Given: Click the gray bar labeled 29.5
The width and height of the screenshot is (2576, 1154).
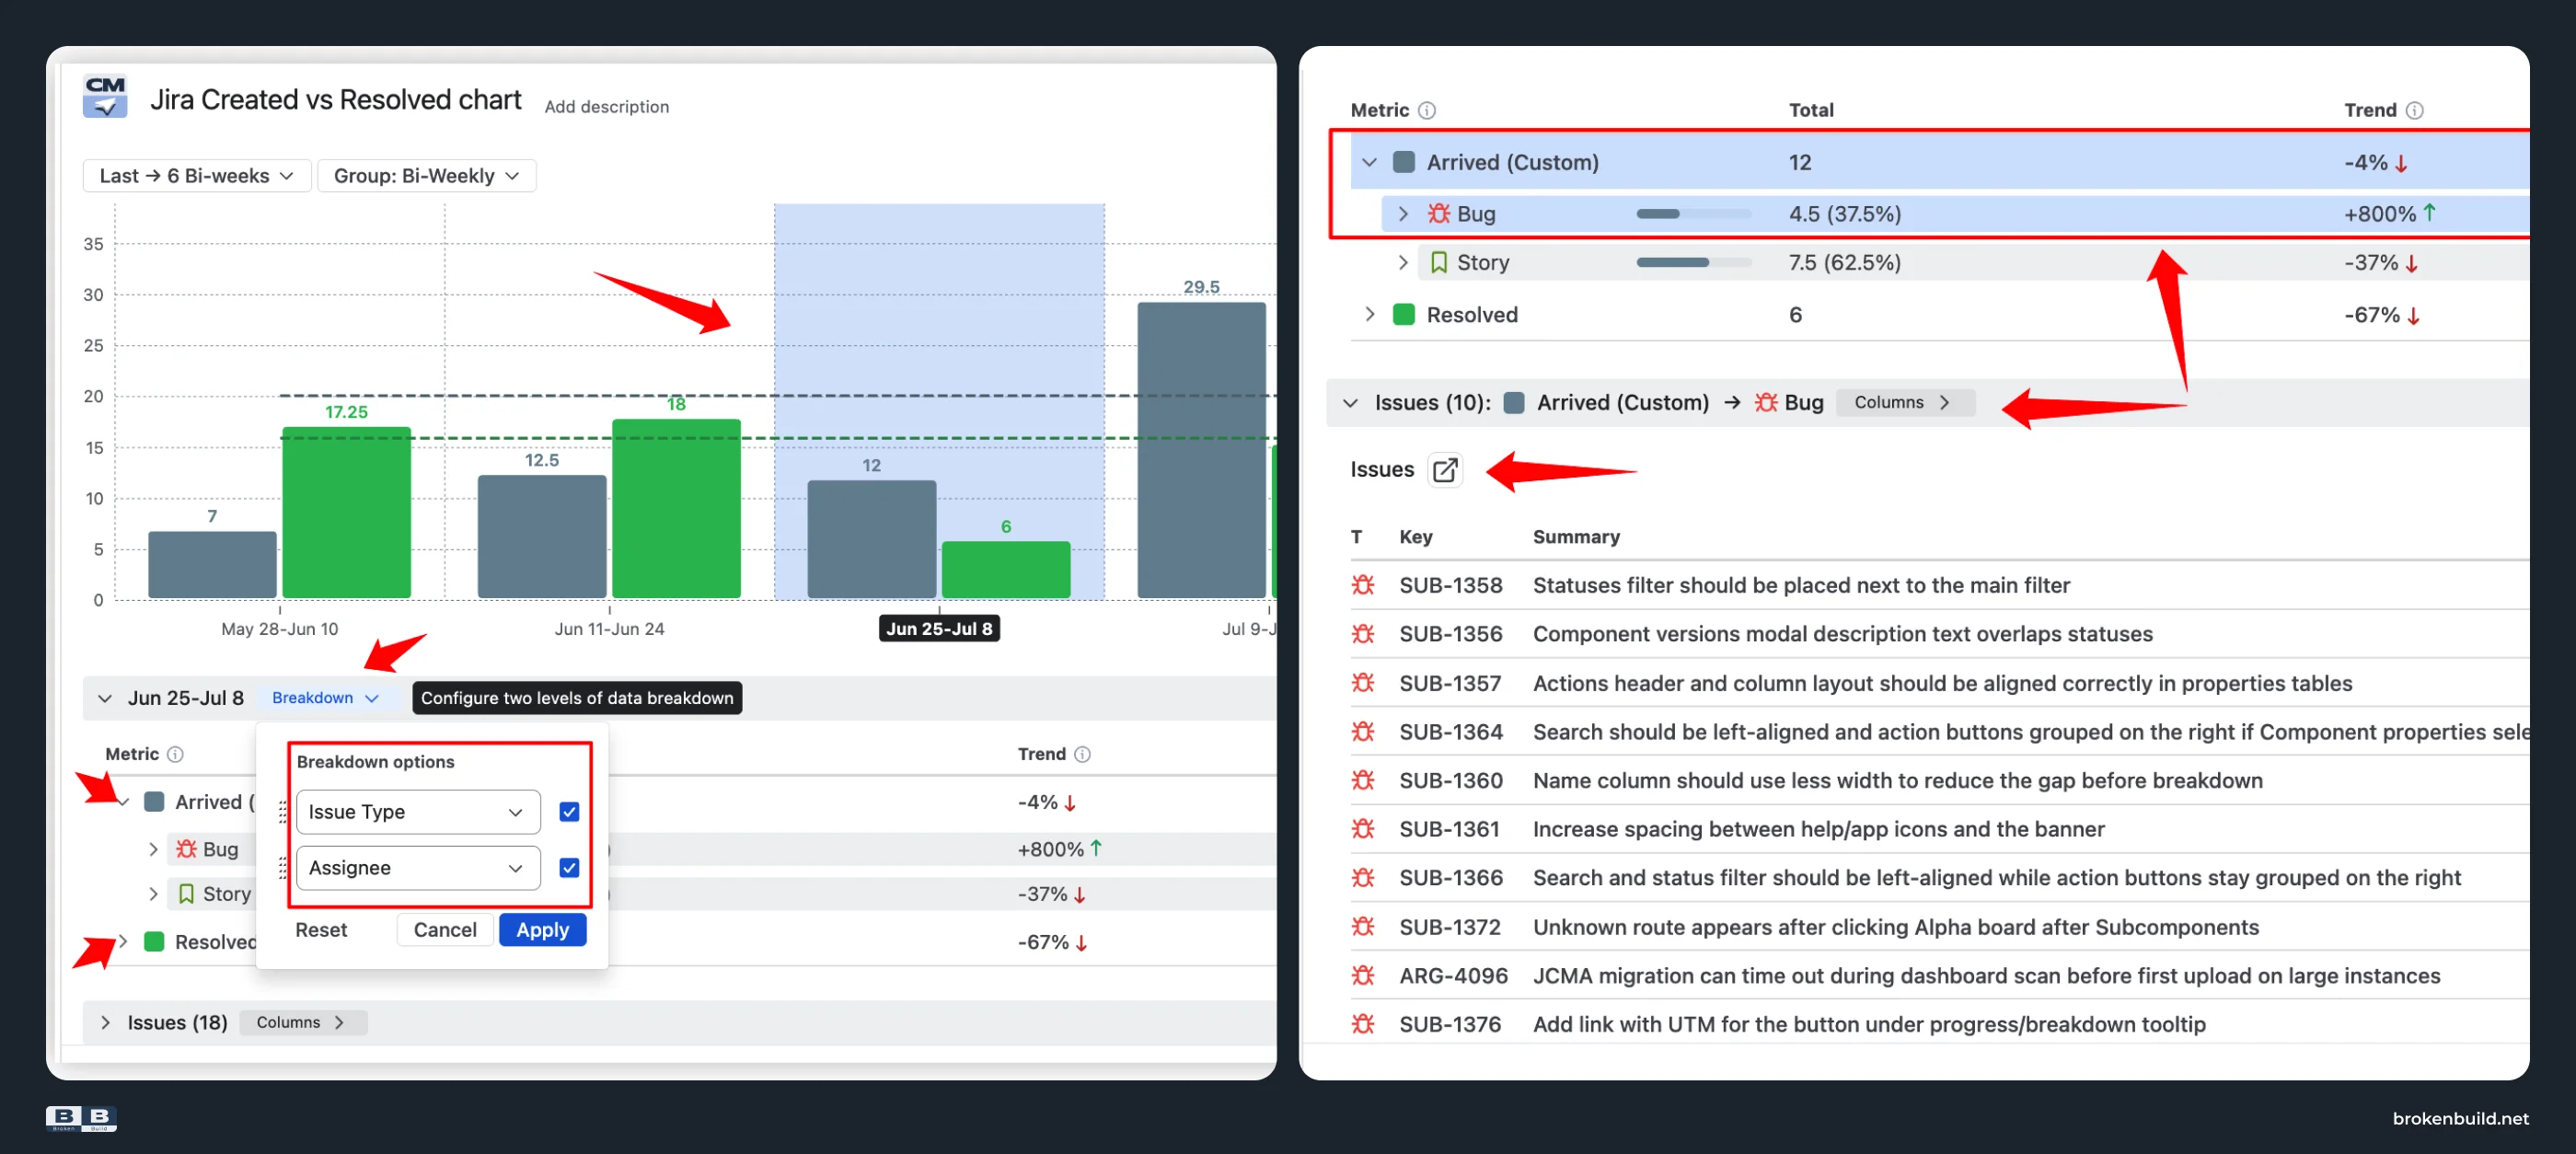Looking at the screenshot, I should (1201, 450).
